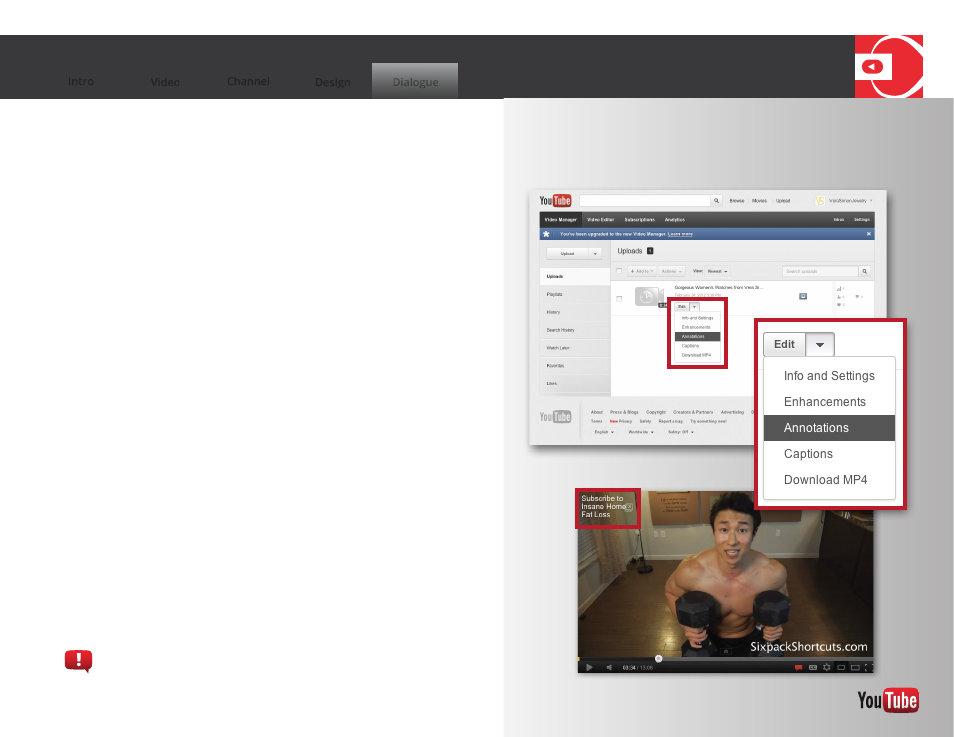Click the magnifier search button beside the YouTube search box

pos(717,201)
